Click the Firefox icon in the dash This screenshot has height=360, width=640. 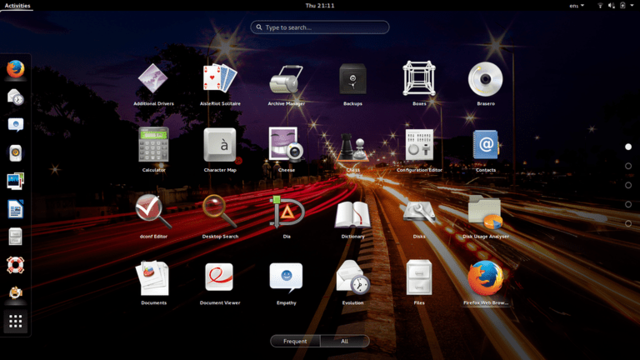16,69
